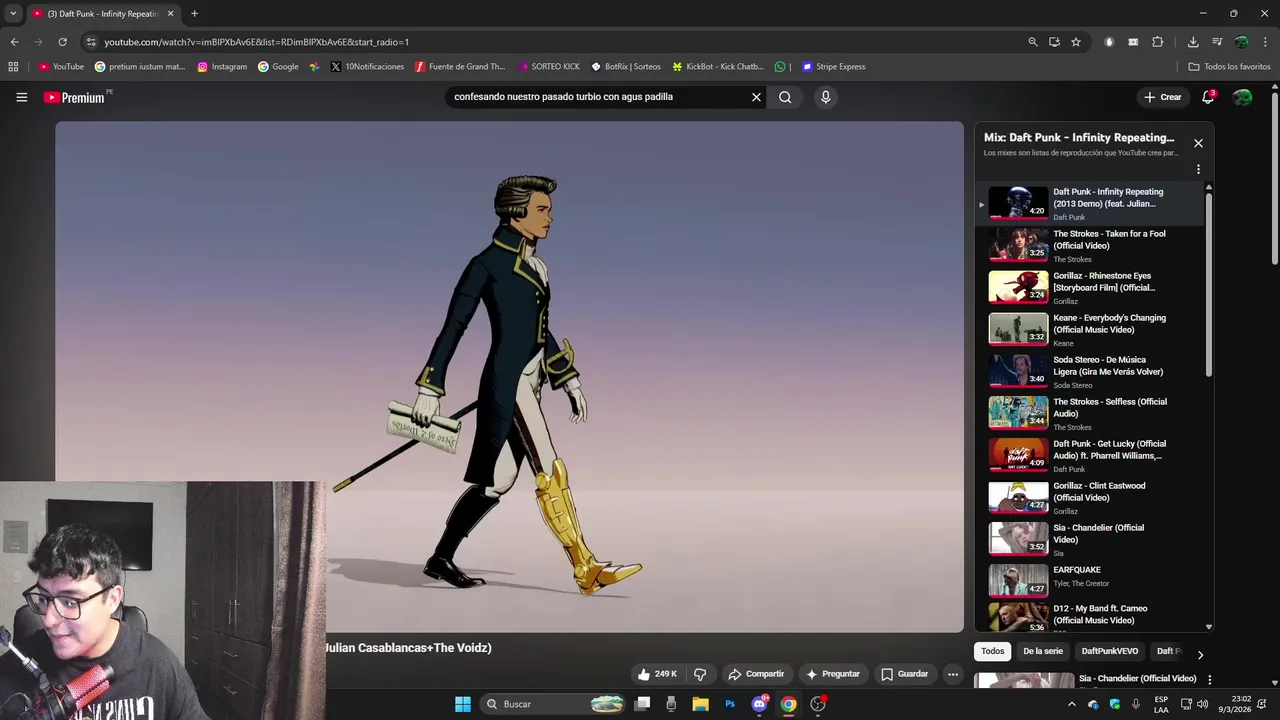Viewport: 1280px width, 720px height.
Task: Open Photoshop from the taskbar
Action: pyautogui.click(x=730, y=704)
